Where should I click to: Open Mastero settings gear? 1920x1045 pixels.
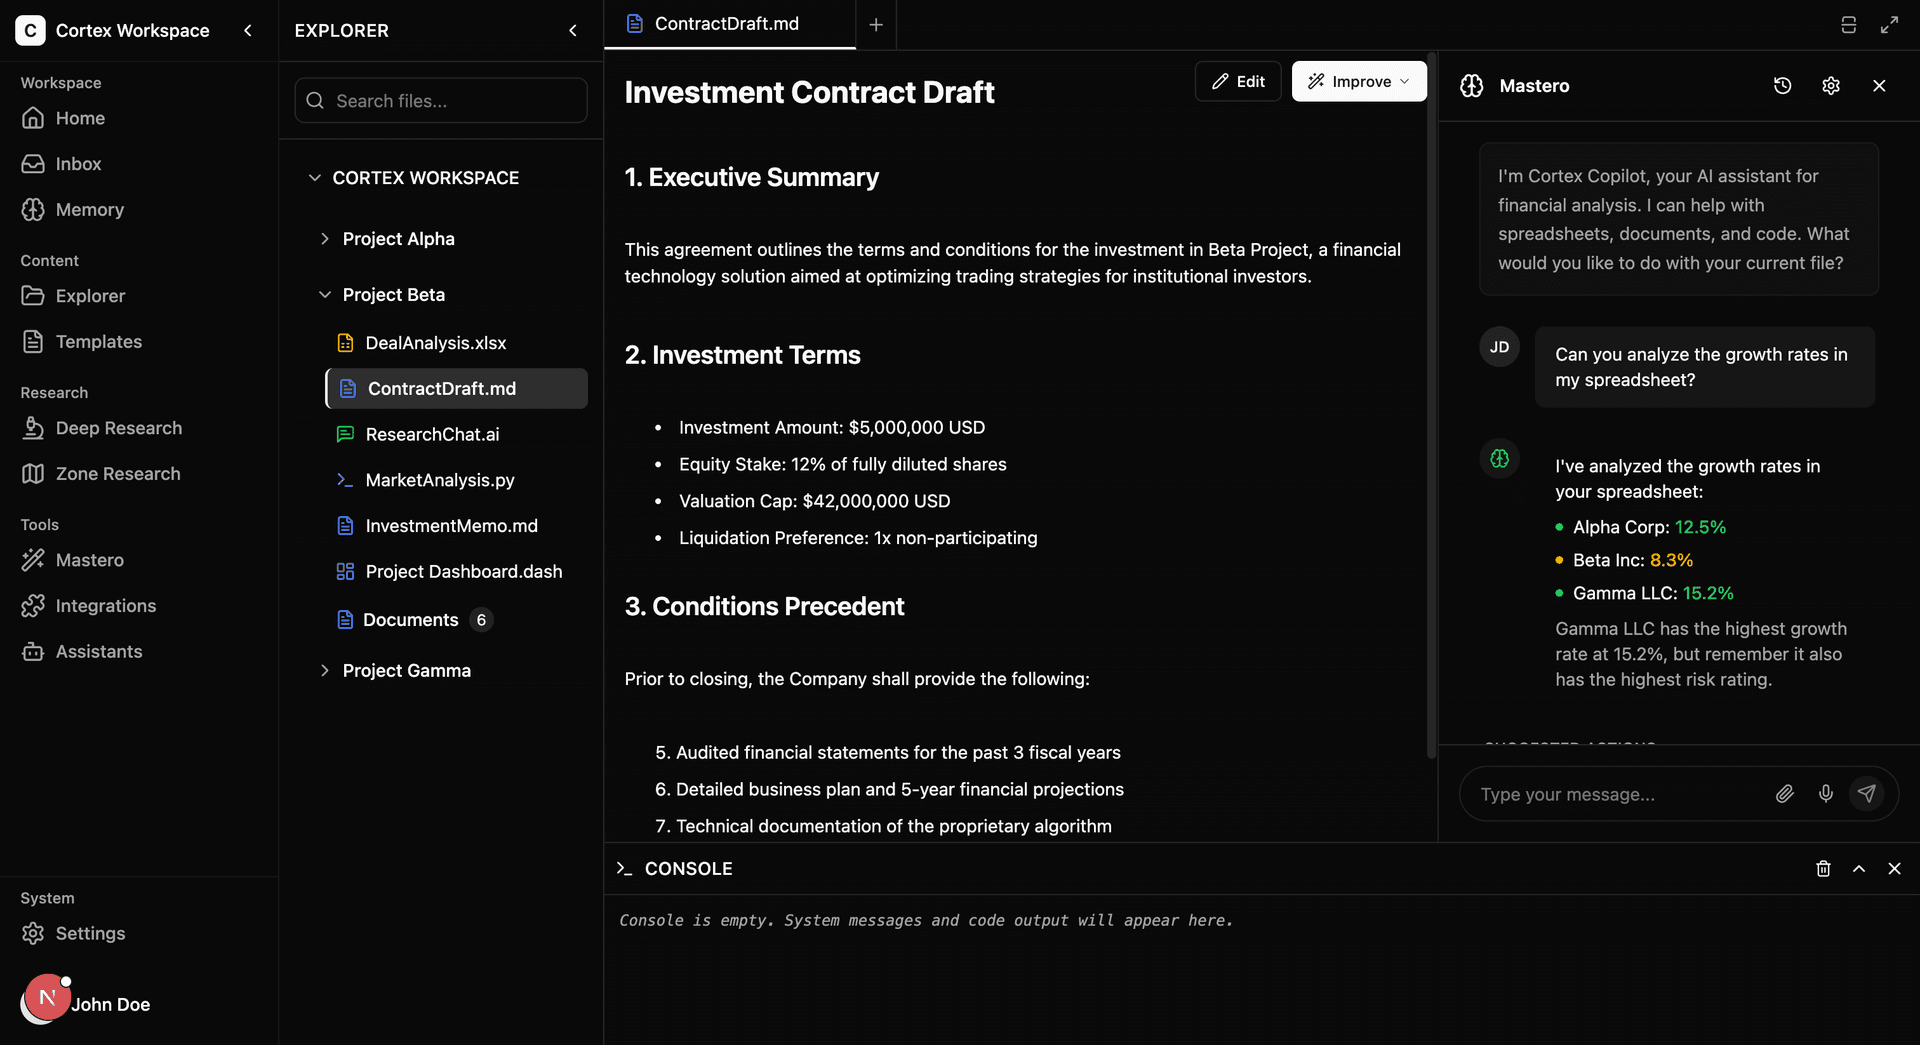1831,85
